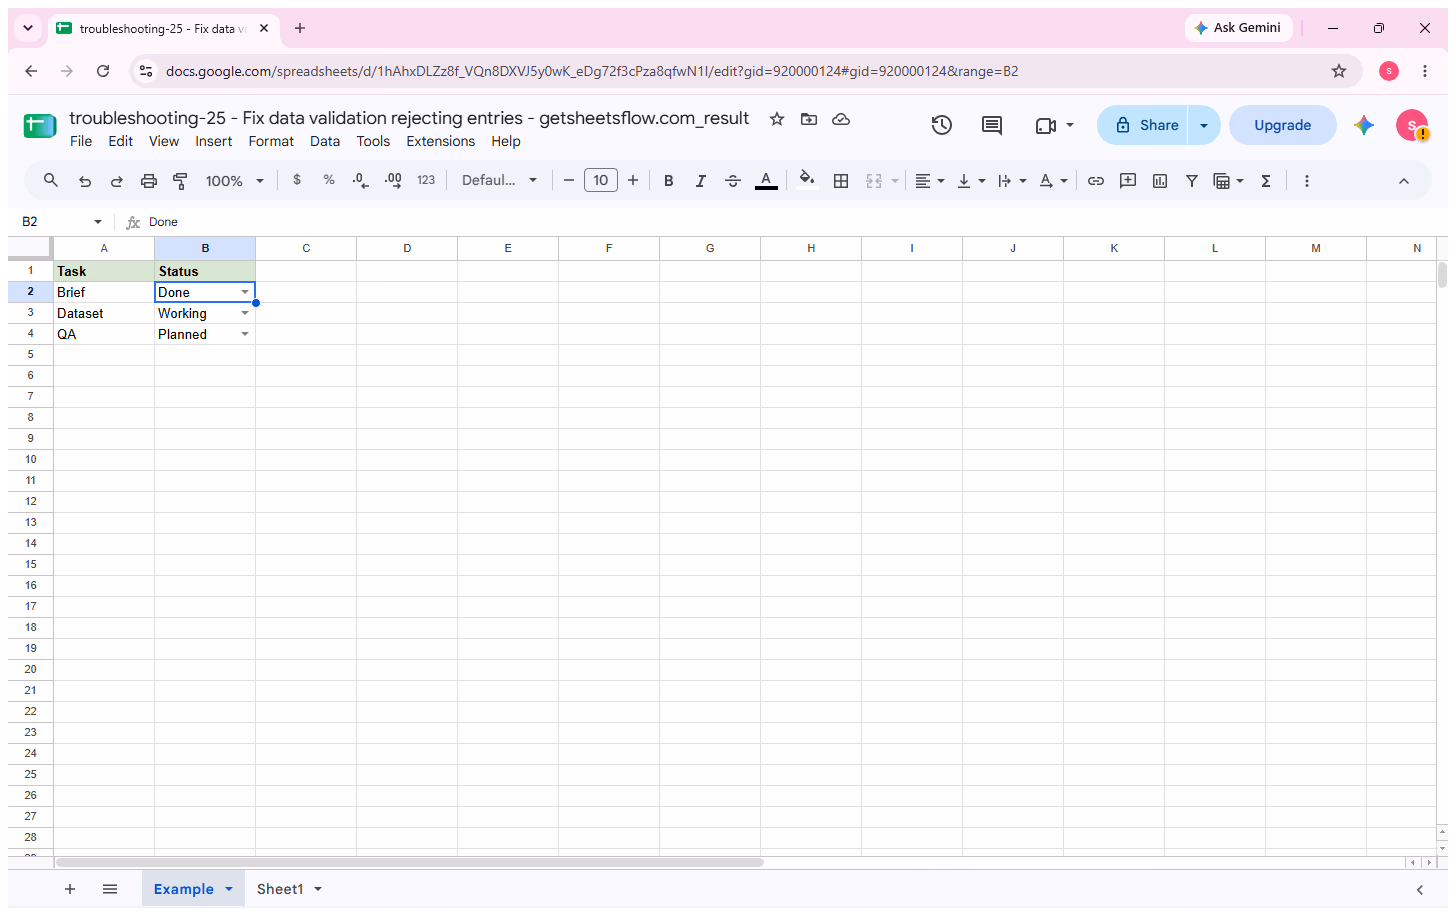Redo the last action
Viewport: 1456px width, 916px height.
117,181
